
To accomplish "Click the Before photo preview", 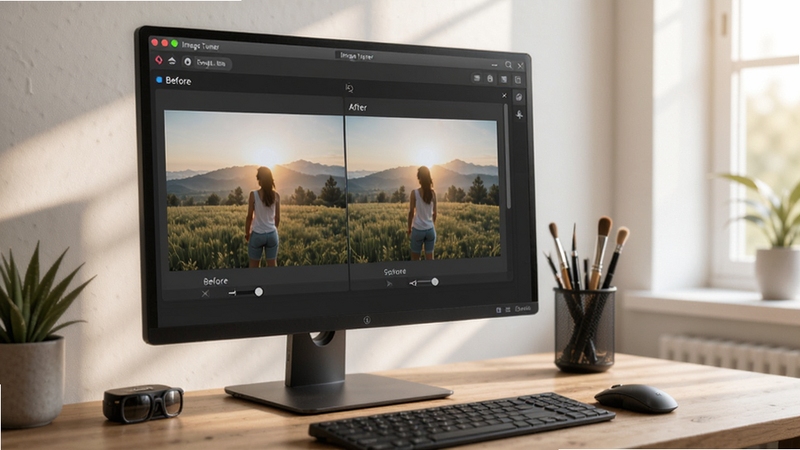I will point(255,191).
